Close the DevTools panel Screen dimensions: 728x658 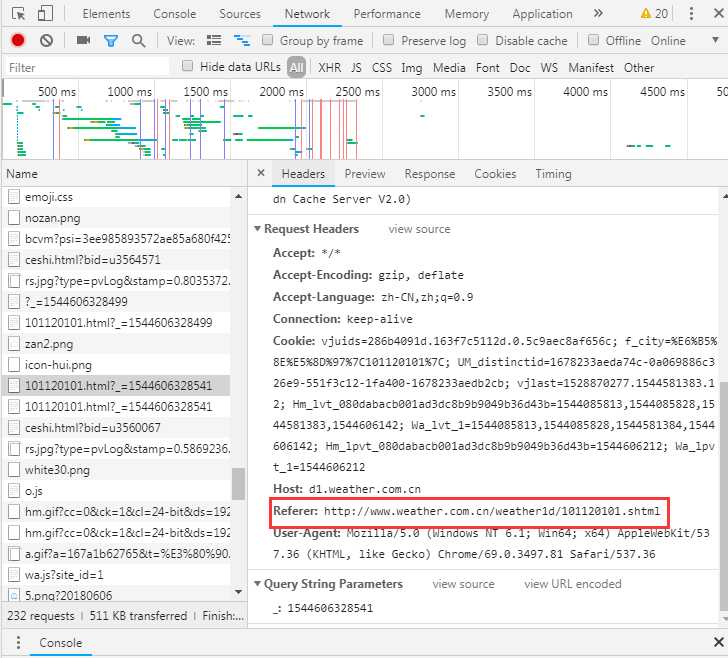pos(718,13)
